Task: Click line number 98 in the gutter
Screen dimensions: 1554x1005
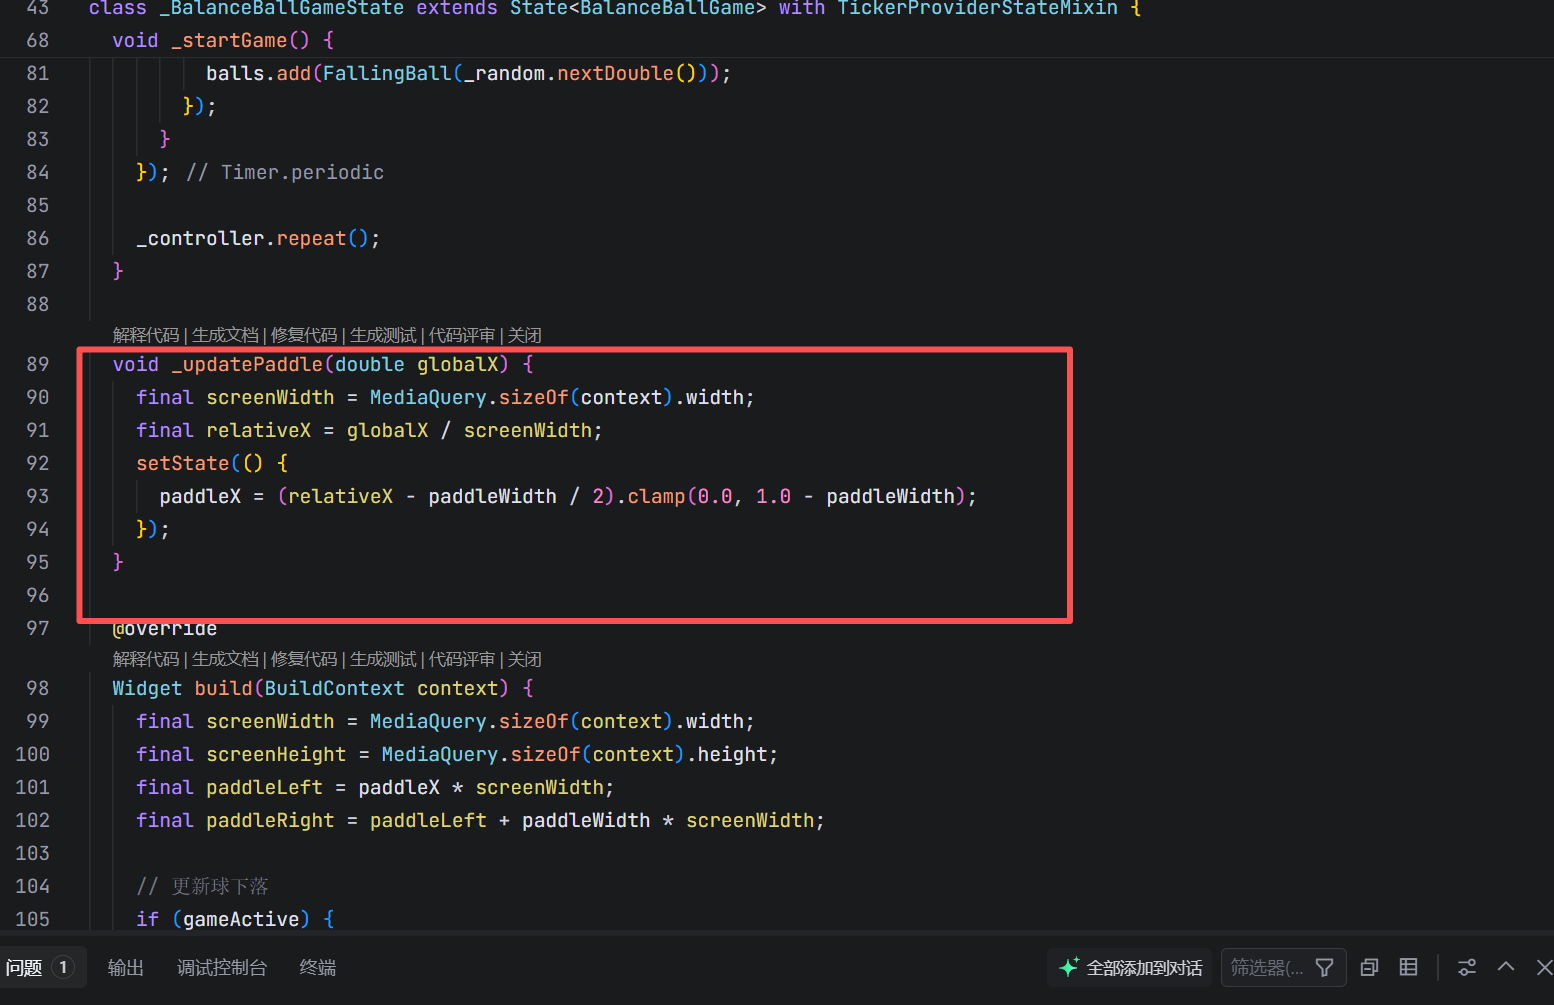Action: (38, 688)
